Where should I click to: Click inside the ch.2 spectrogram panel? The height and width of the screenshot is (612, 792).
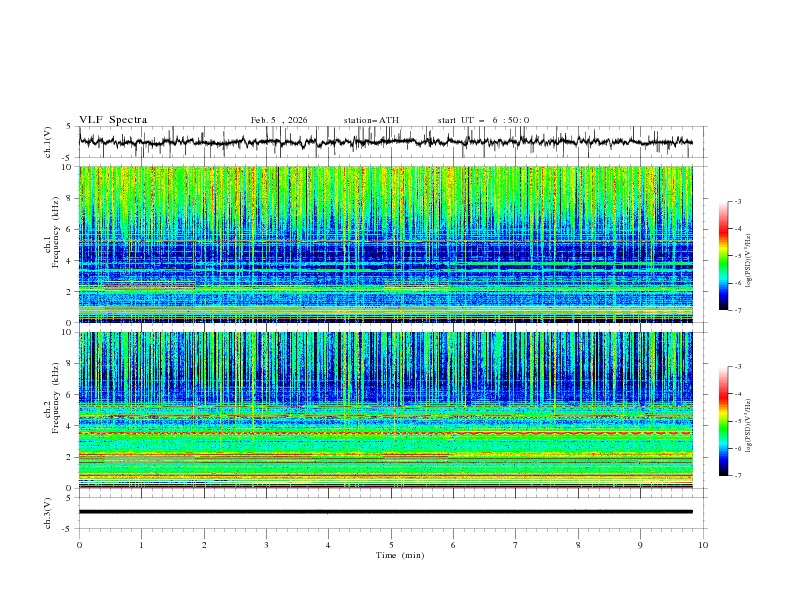(x=385, y=410)
